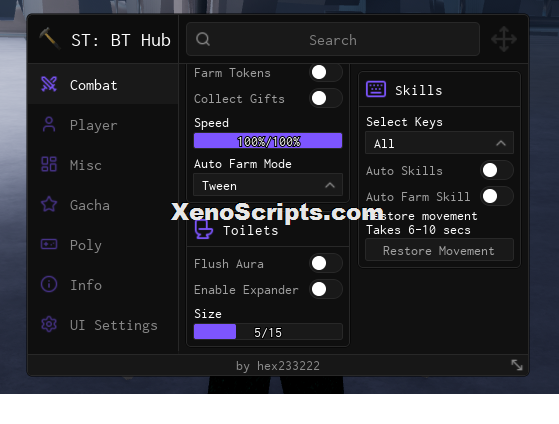Click the move window cross-arrows icon
Screen dimensions: 559x424
click(504, 39)
